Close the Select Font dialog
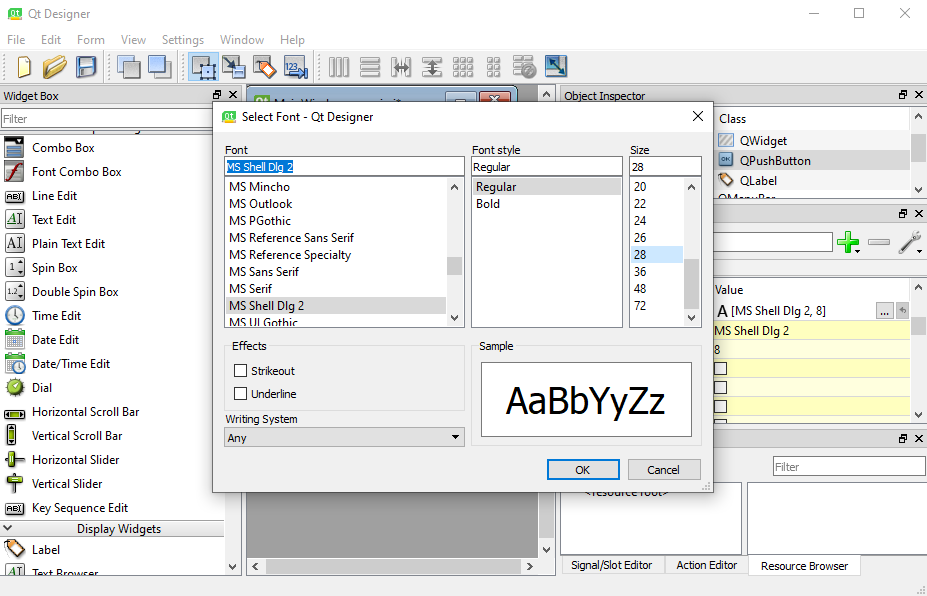927x596 pixels. (698, 116)
